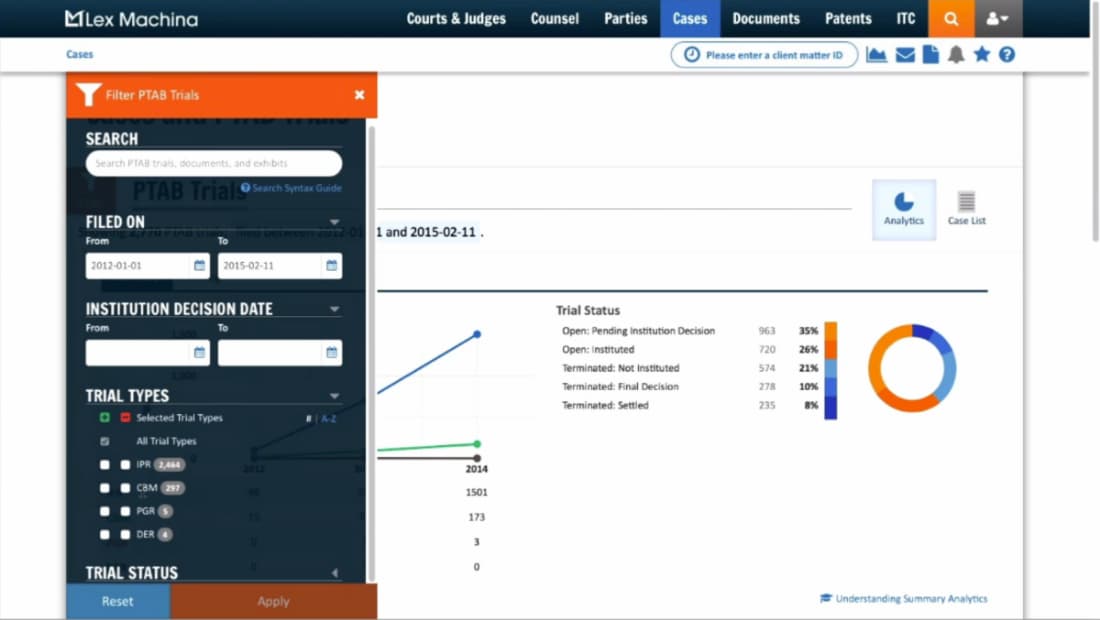Click the analytics chart icon in toolbar
1100x620 pixels.
(876, 54)
